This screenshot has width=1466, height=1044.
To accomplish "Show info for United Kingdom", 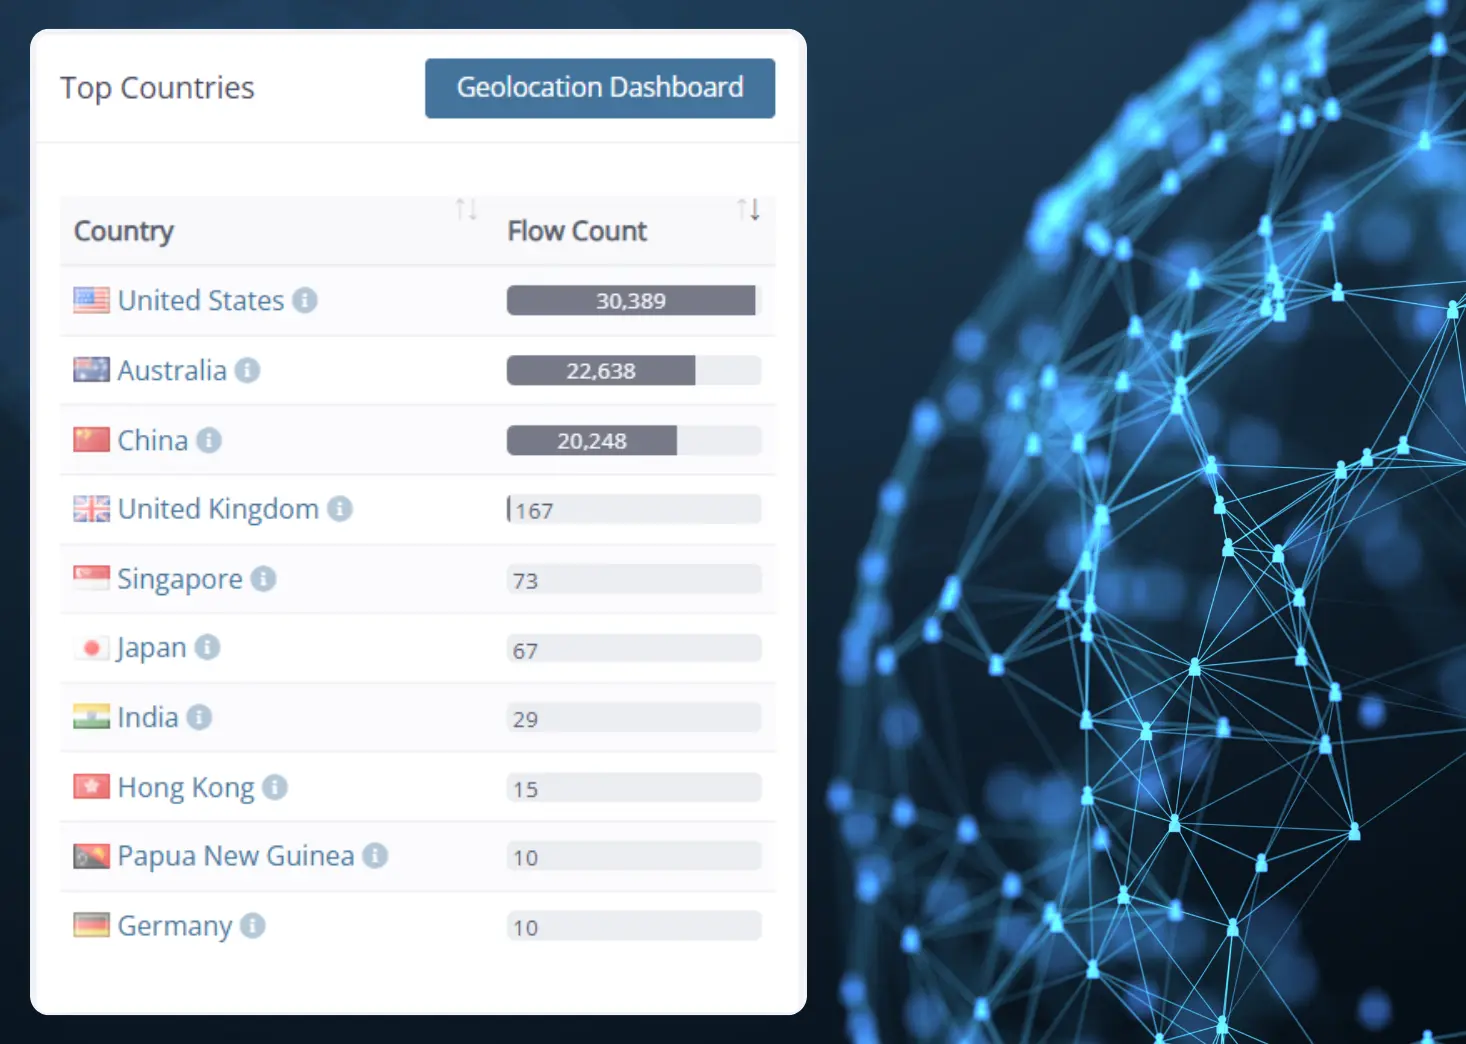I will click(340, 509).
